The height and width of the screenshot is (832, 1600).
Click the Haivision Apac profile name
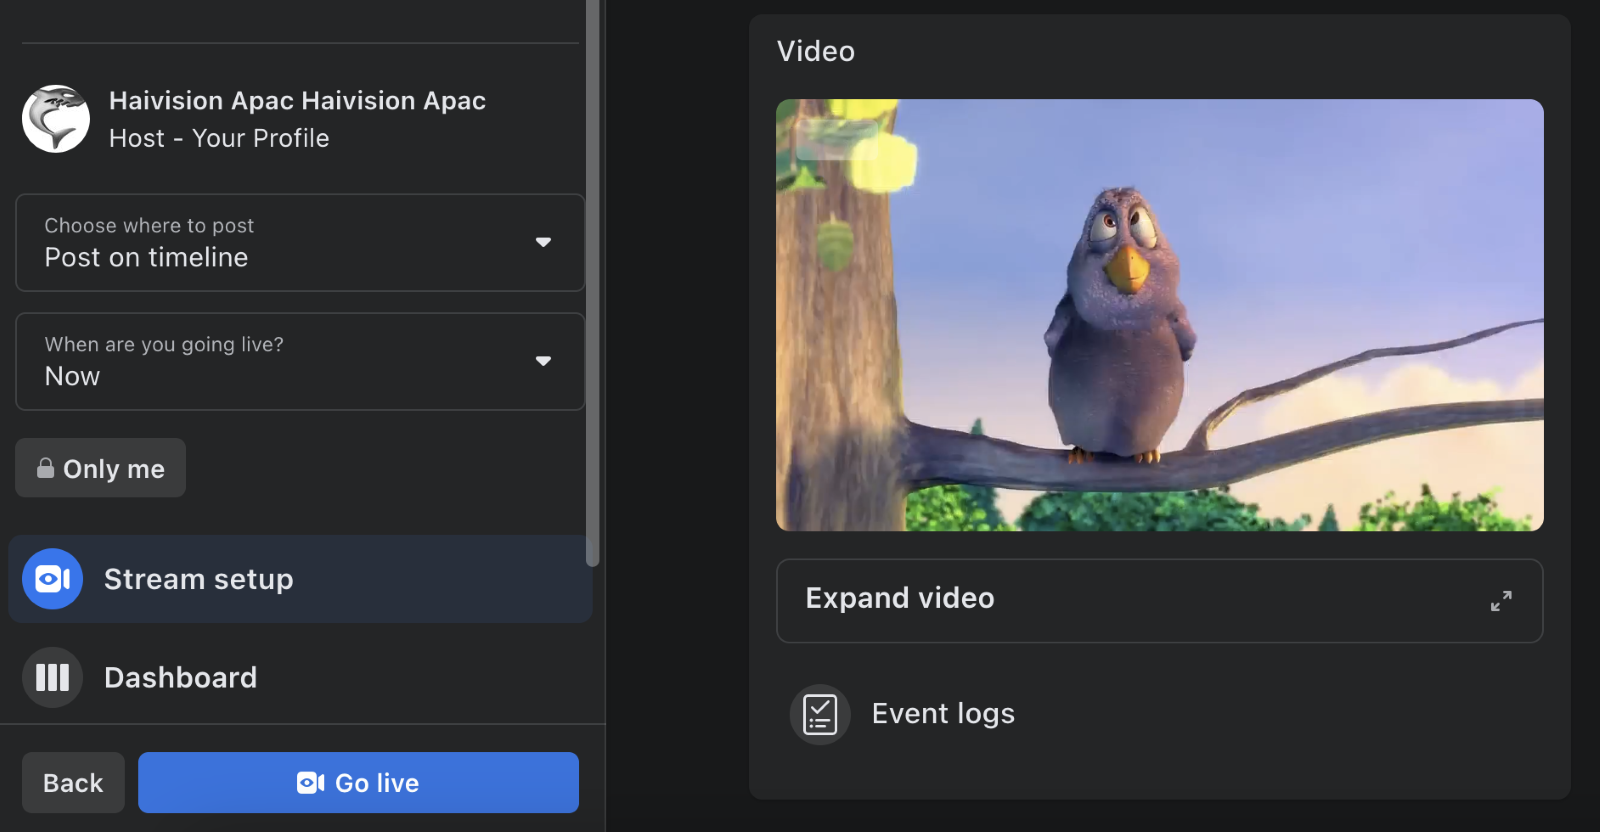click(x=297, y=101)
